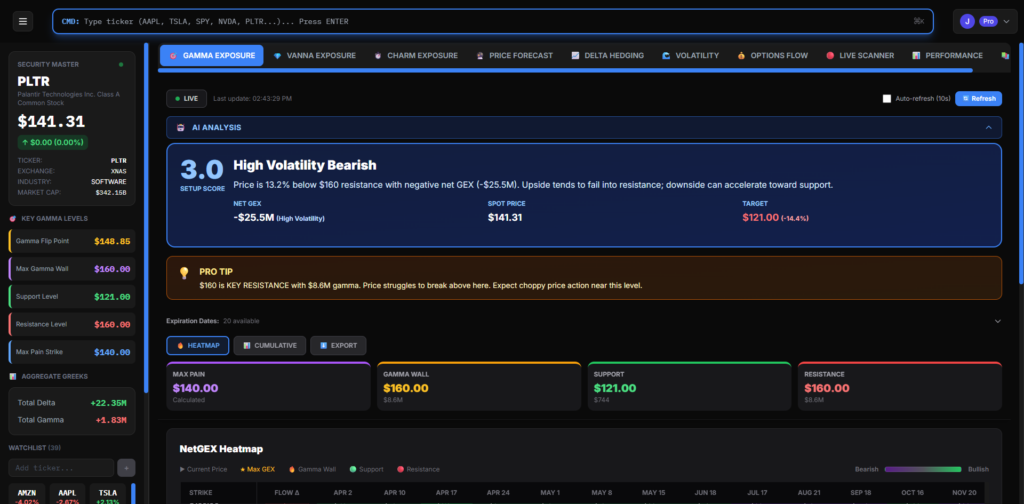
Task: Click the Gamma Flip Point $148.85 row
Action: click(72, 241)
